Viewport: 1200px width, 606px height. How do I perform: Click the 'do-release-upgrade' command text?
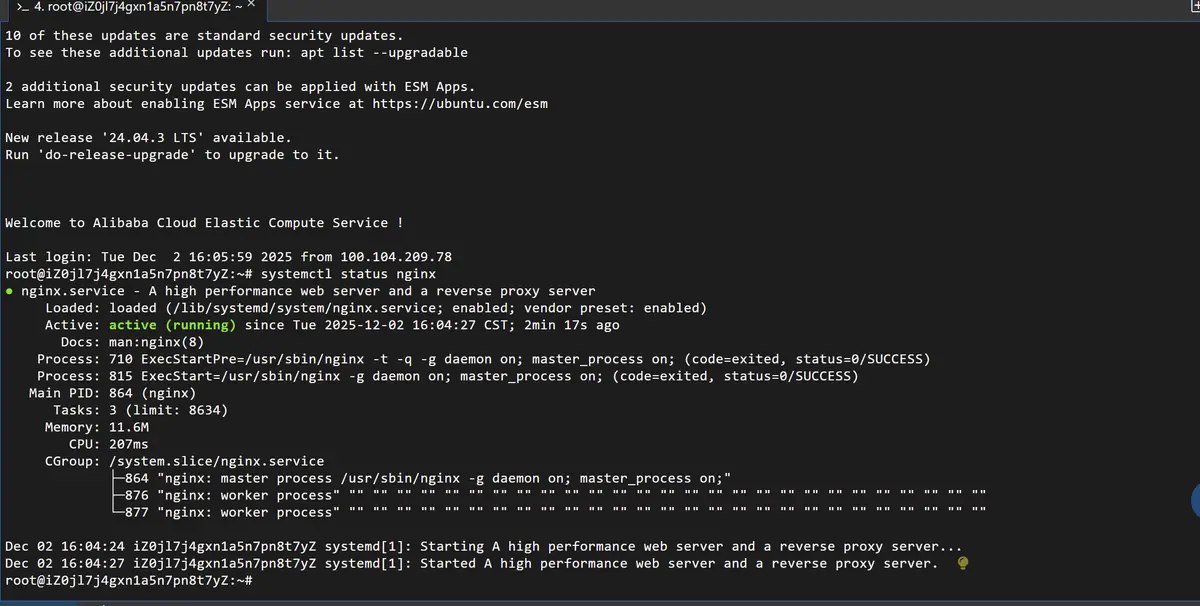click(x=113, y=154)
